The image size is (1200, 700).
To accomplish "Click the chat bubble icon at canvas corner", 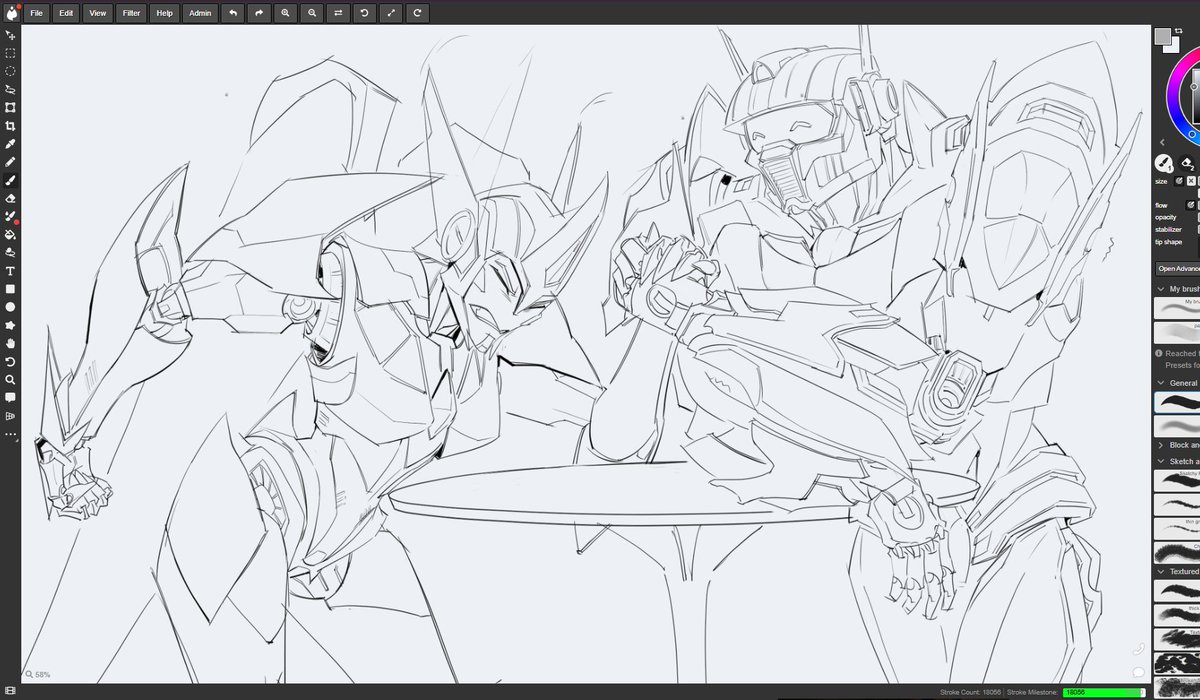I will (1137, 671).
